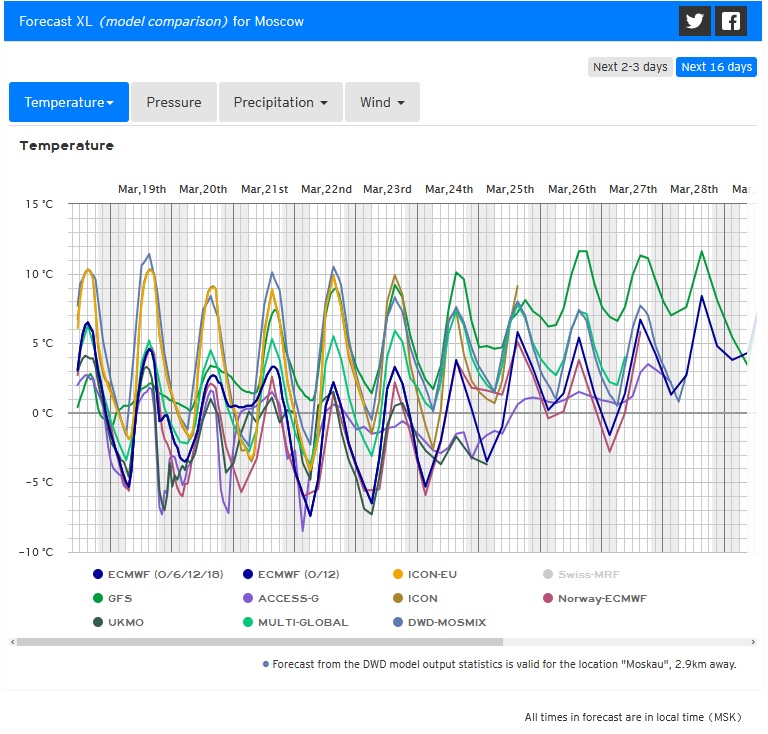Open the Facebook share icon
The image size is (768, 734).
tap(732, 21)
